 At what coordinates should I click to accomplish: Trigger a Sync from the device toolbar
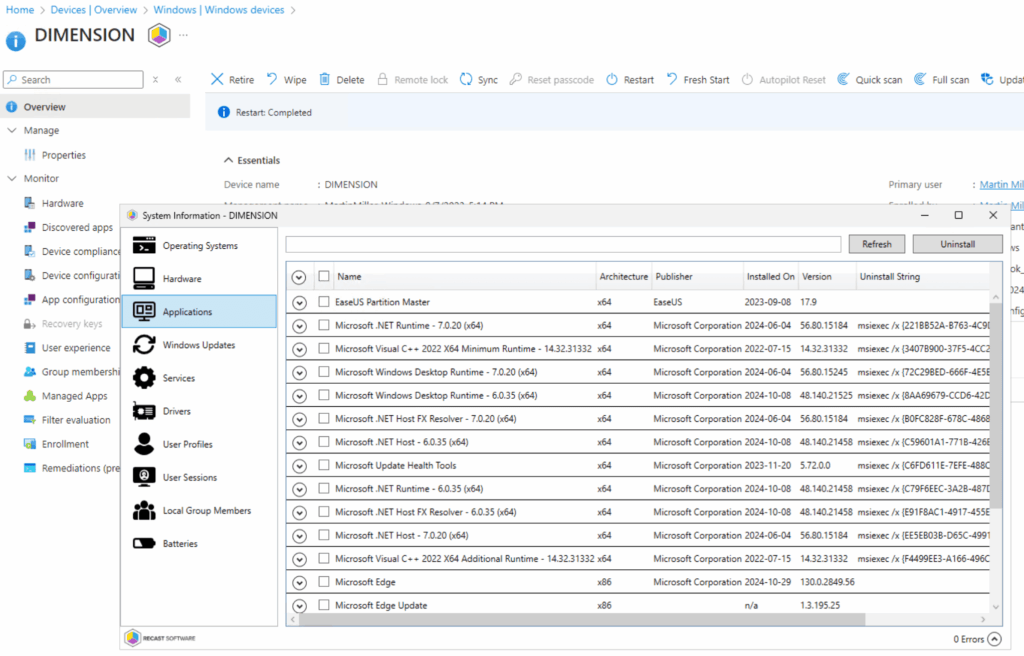point(479,79)
